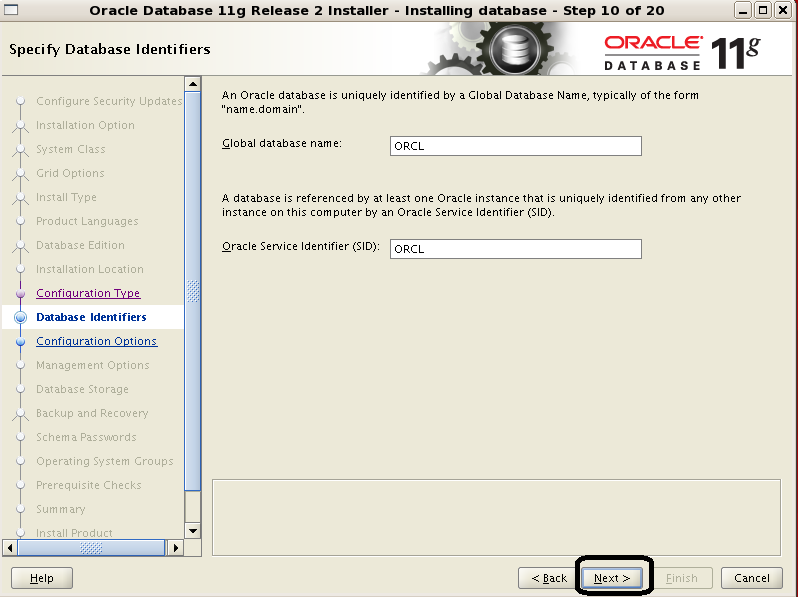Click the Database Identifiers step bullet icon

pos(19,318)
